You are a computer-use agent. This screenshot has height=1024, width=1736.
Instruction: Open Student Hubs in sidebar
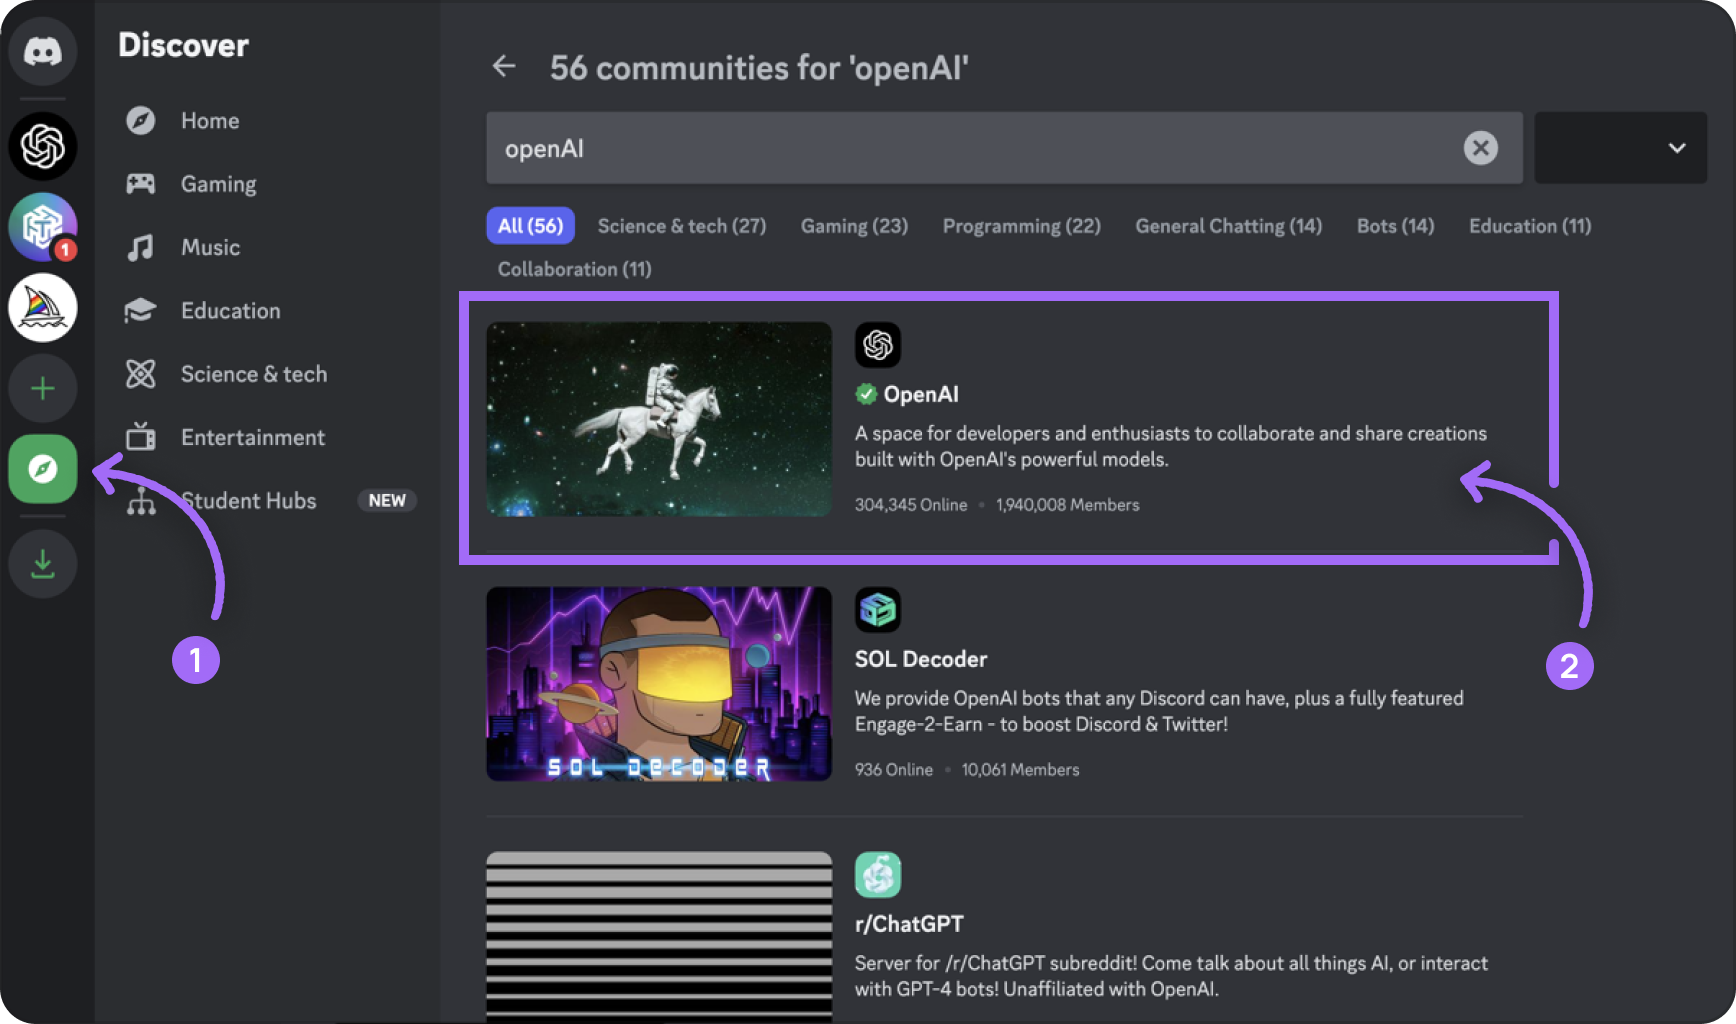click(x=267, y=501)
